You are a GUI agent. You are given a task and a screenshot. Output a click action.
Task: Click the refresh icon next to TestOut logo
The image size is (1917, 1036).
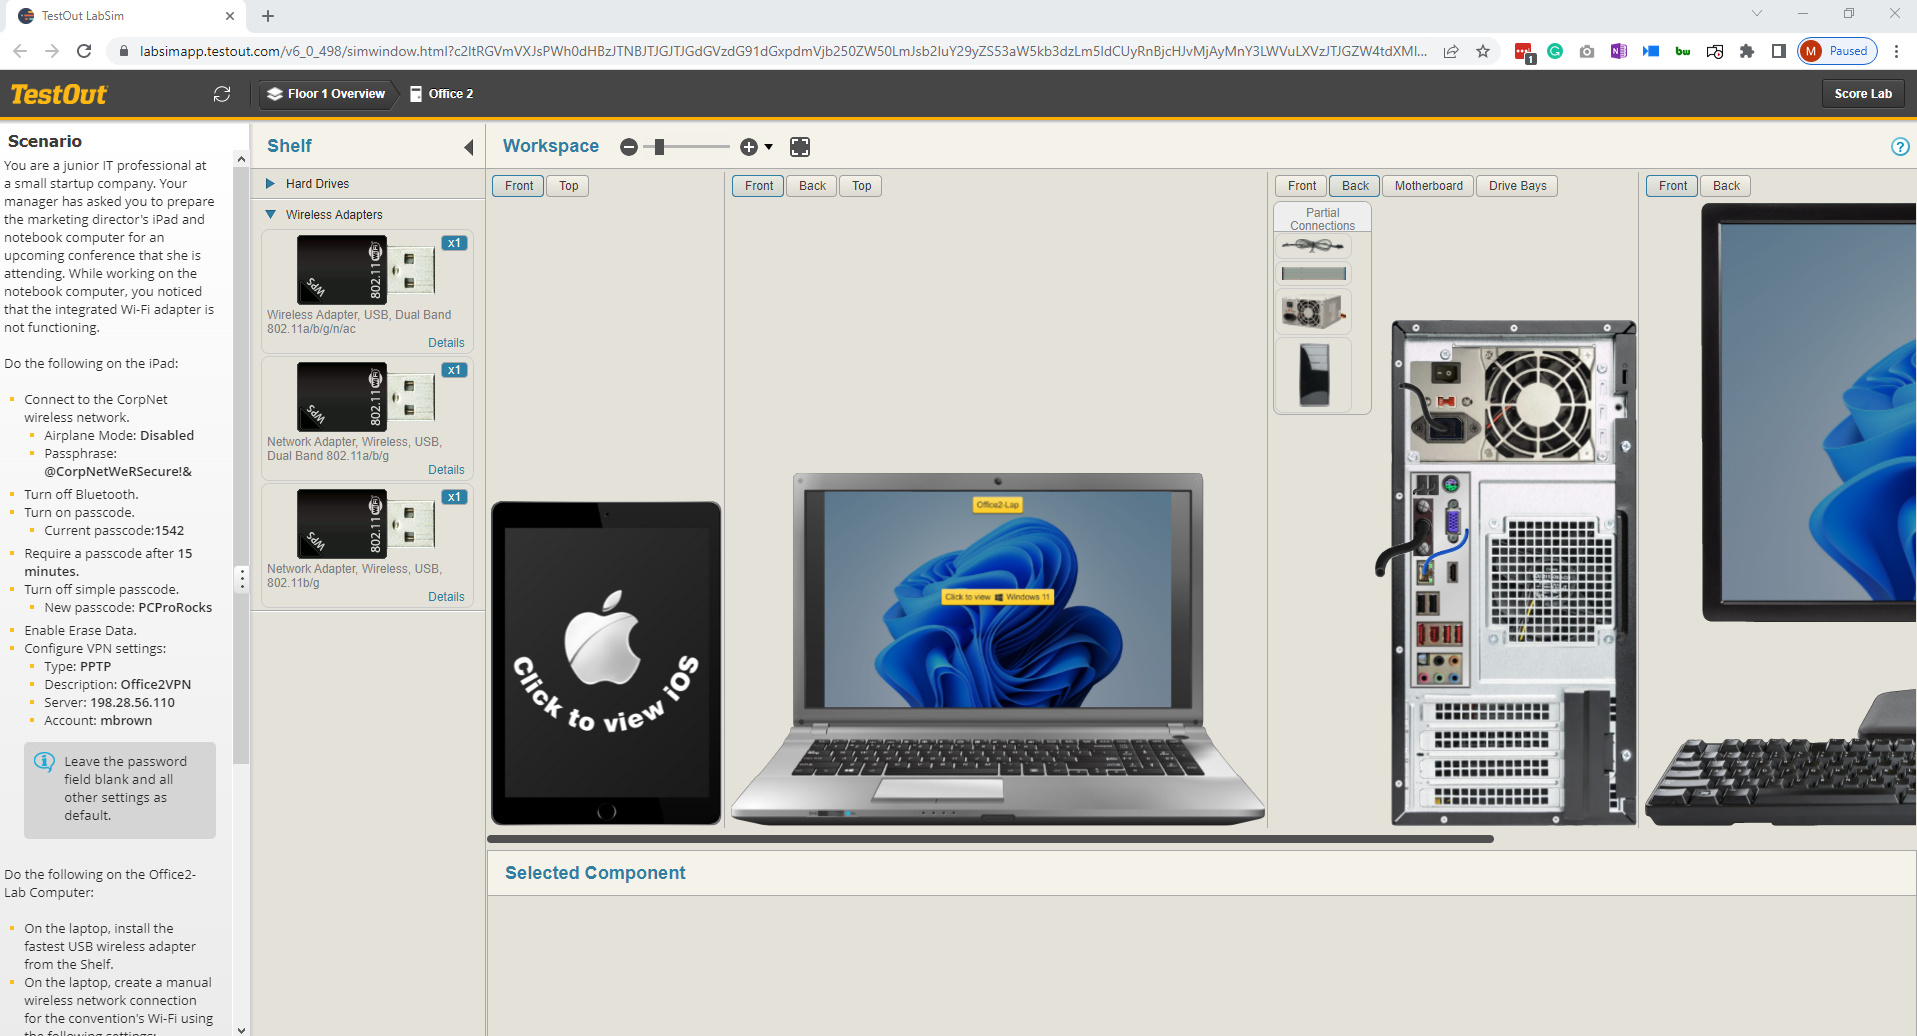[x=222, y=94]
